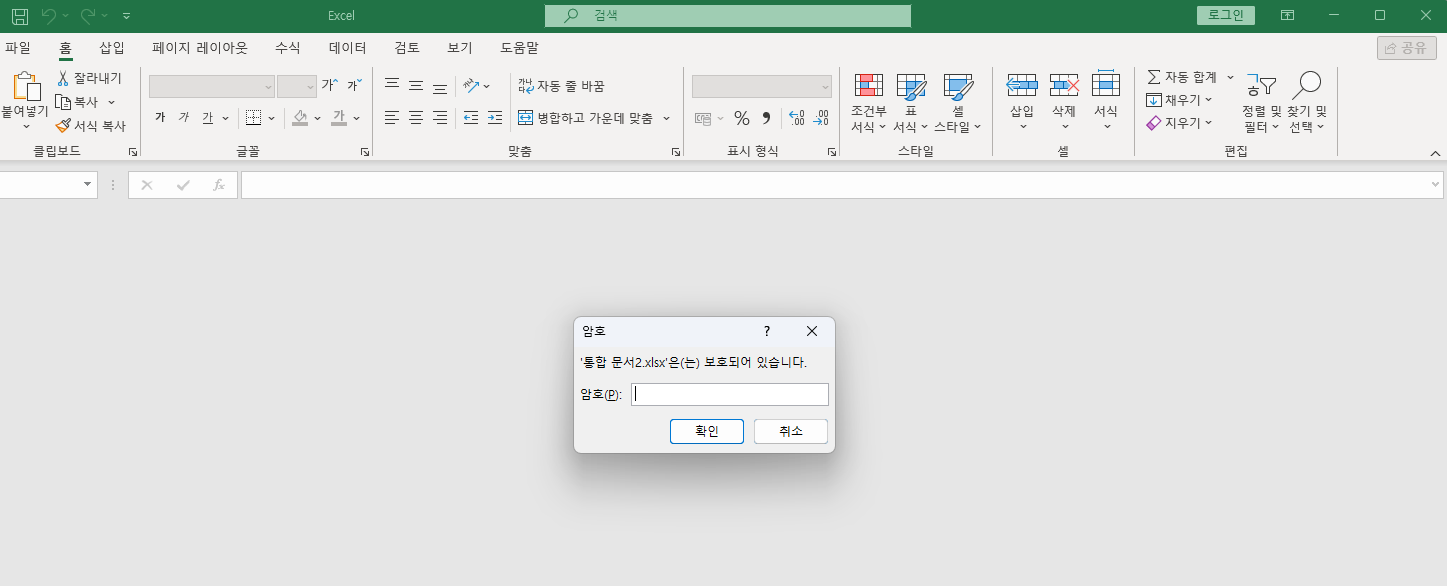Click the 정렬 및 필터 icon
This screenshot has width=1447, height=586.
[1260, 85]
